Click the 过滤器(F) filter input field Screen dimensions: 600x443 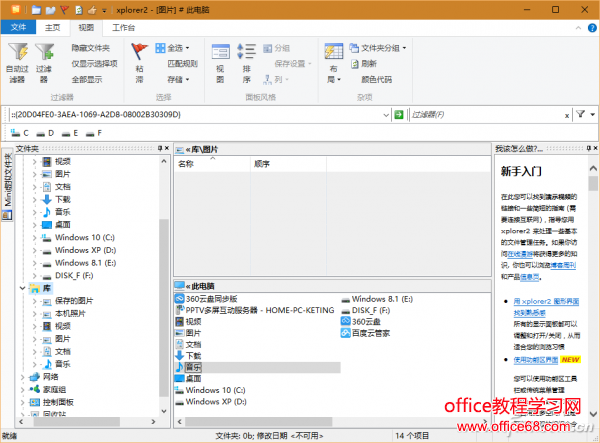(x=486, y=114)
